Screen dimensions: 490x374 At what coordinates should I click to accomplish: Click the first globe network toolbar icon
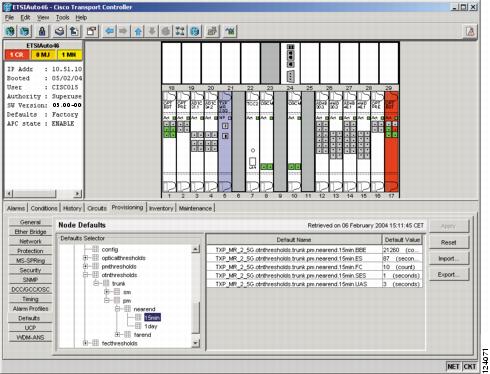coord(10,31)
